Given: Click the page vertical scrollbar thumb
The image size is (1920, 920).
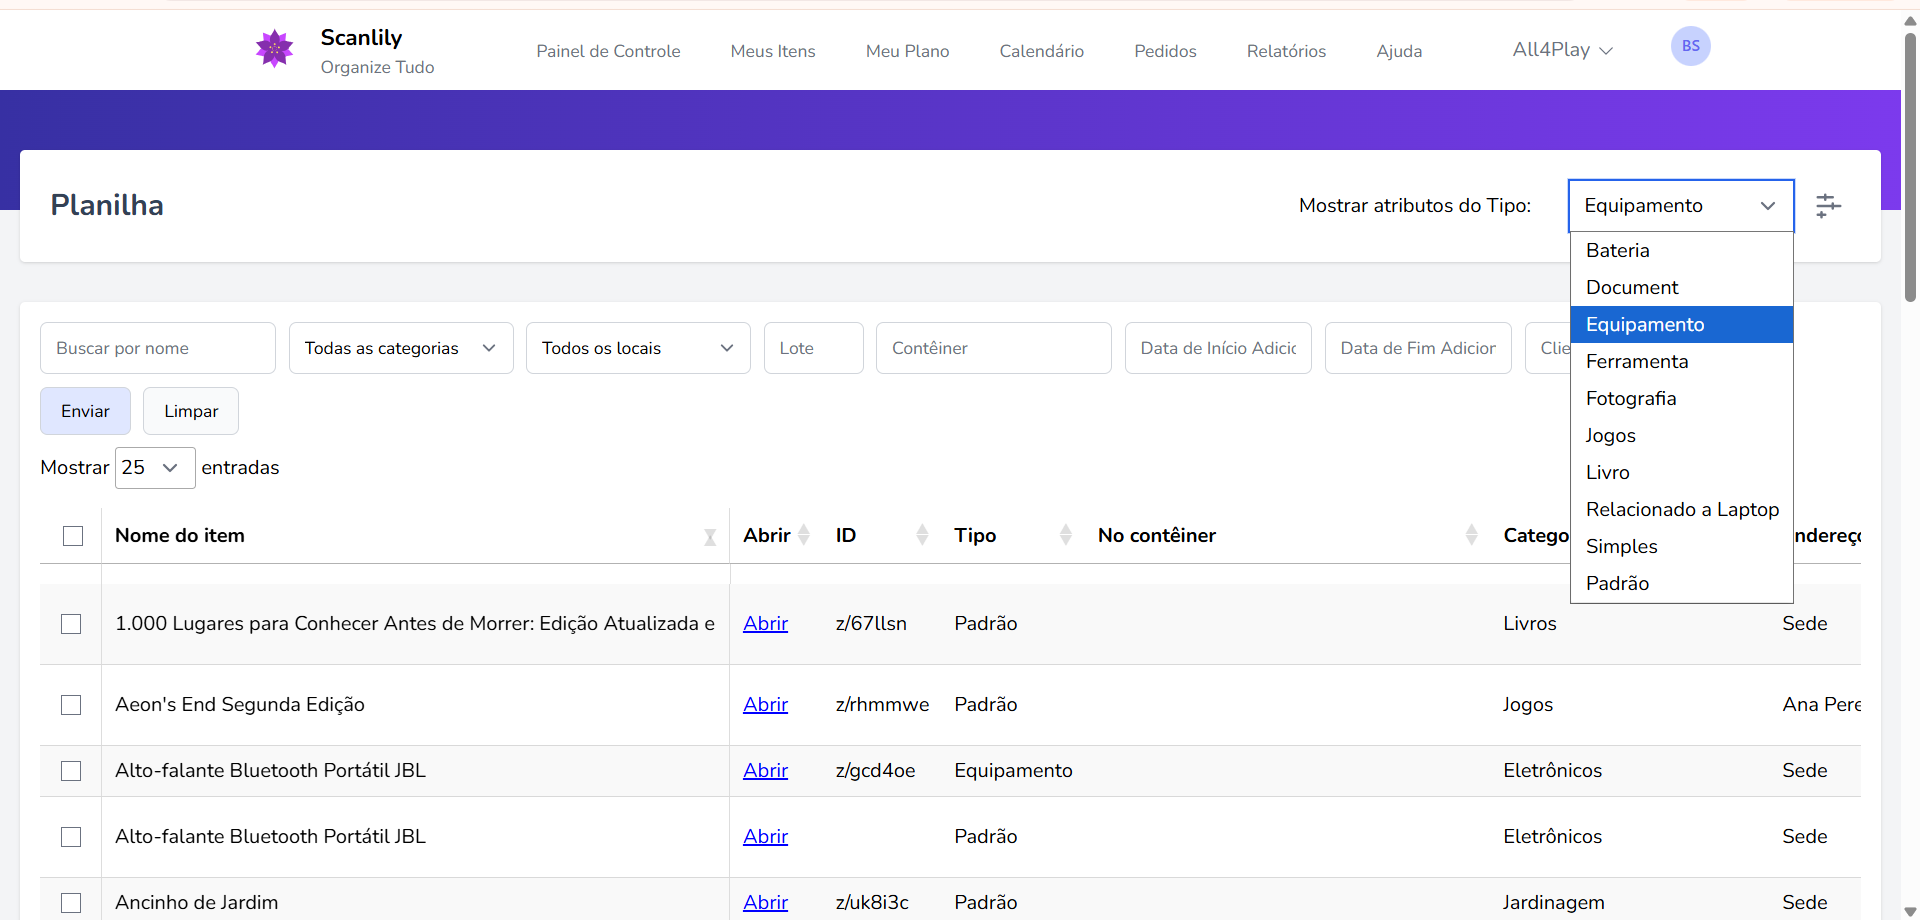Looking at the screenshot, I should (1910, 167).
